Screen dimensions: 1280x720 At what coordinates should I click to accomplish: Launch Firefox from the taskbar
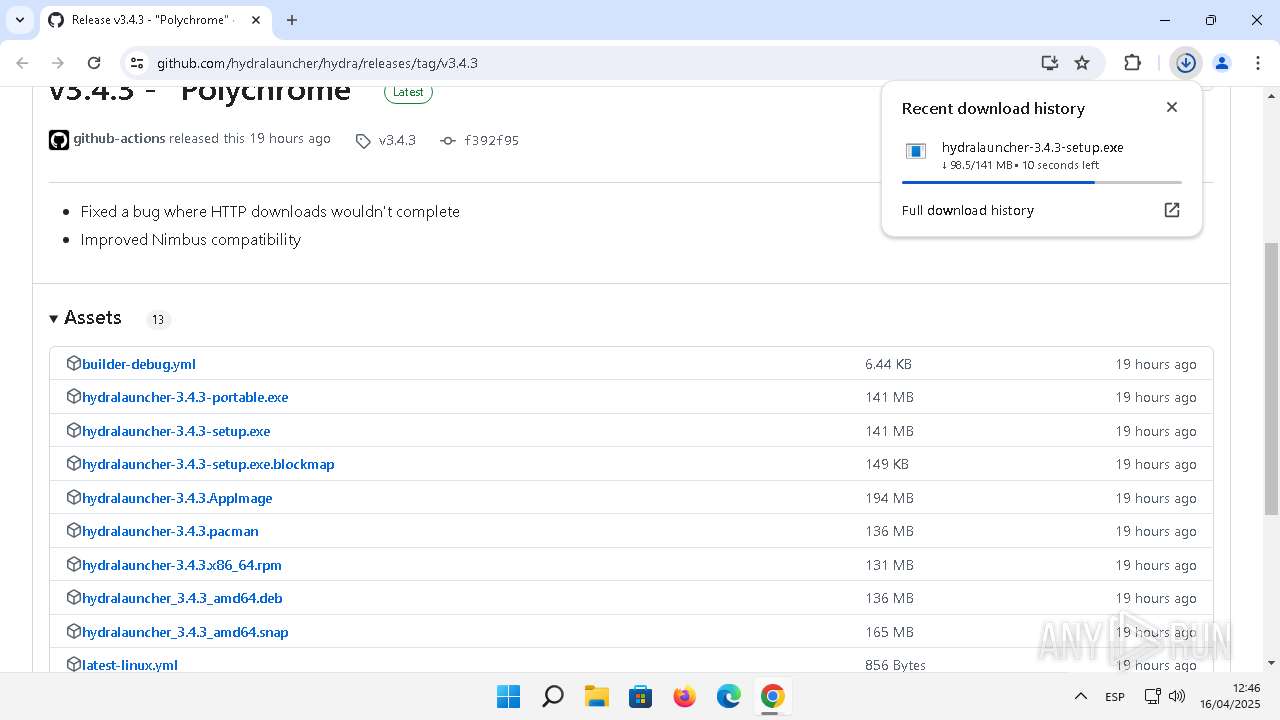(x=685, y=696)
